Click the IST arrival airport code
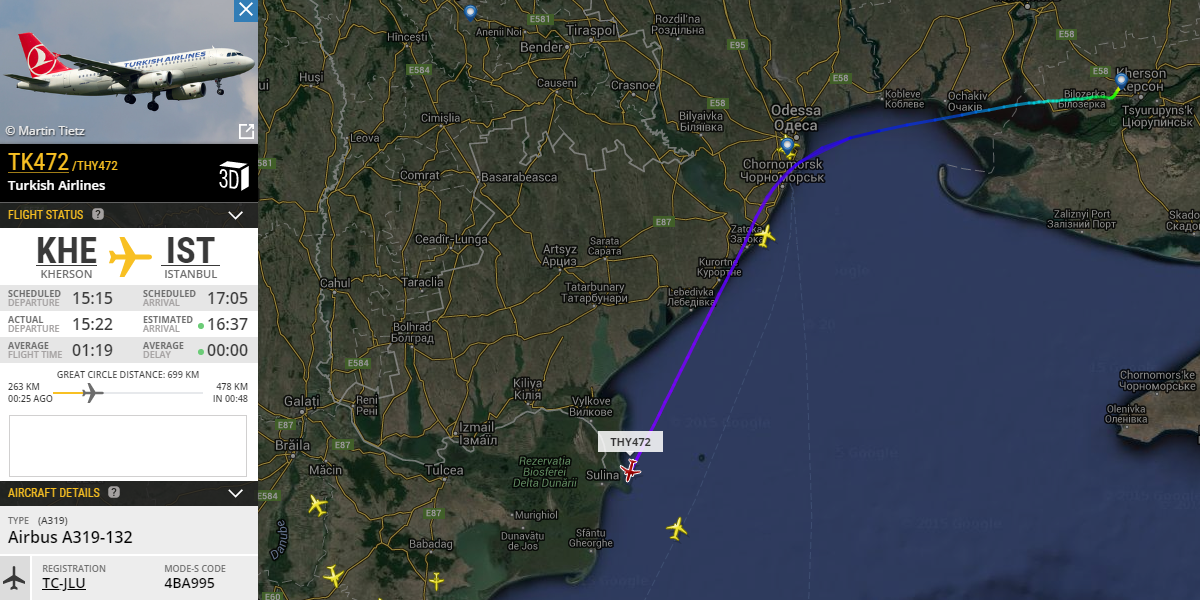This screenshot has width=1200, height=600. pyautogui.click(x=191, y=250)
